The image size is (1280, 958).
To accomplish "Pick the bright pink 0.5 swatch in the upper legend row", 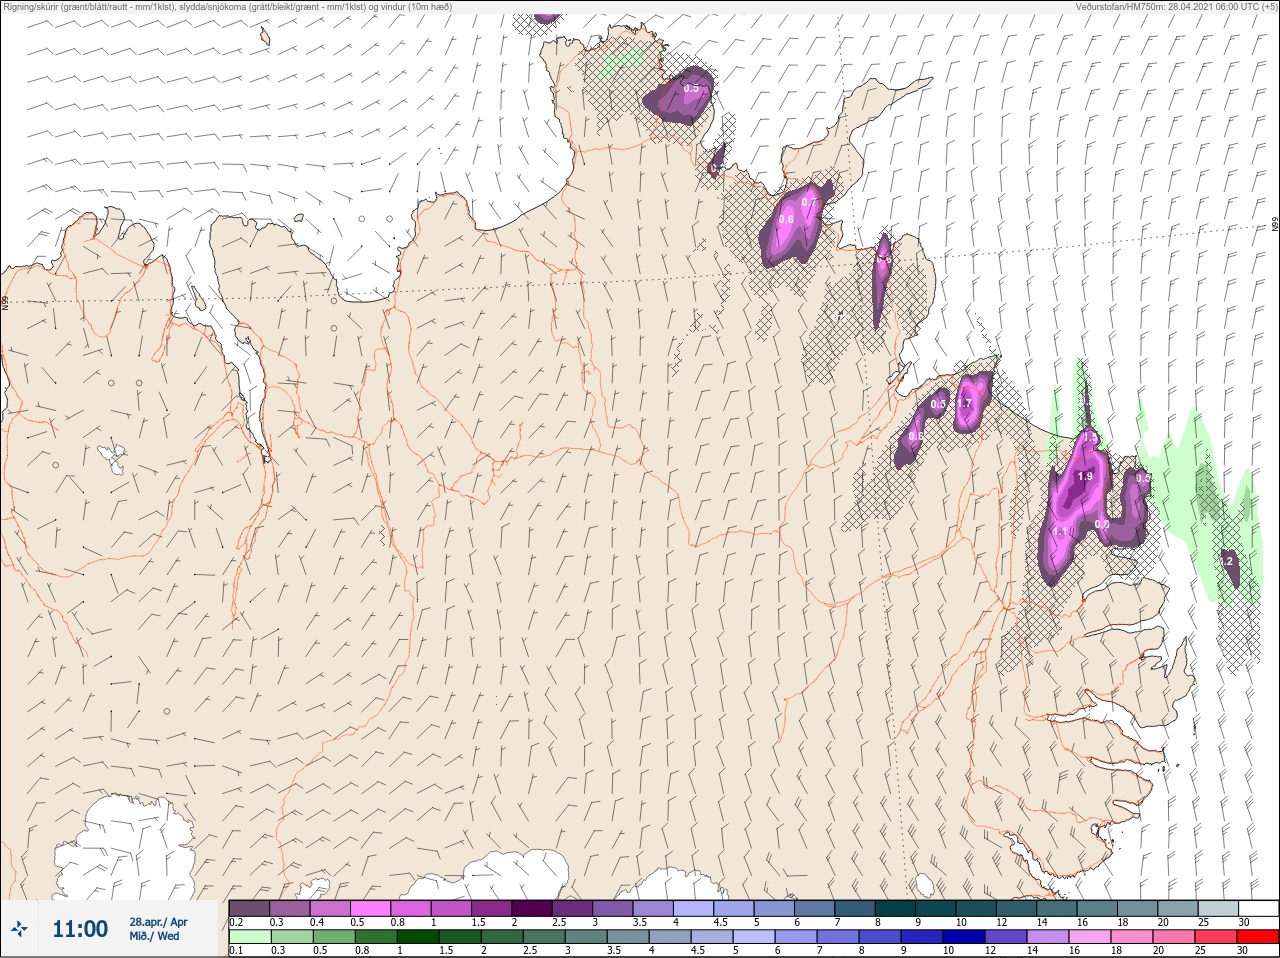I will 370,908.
